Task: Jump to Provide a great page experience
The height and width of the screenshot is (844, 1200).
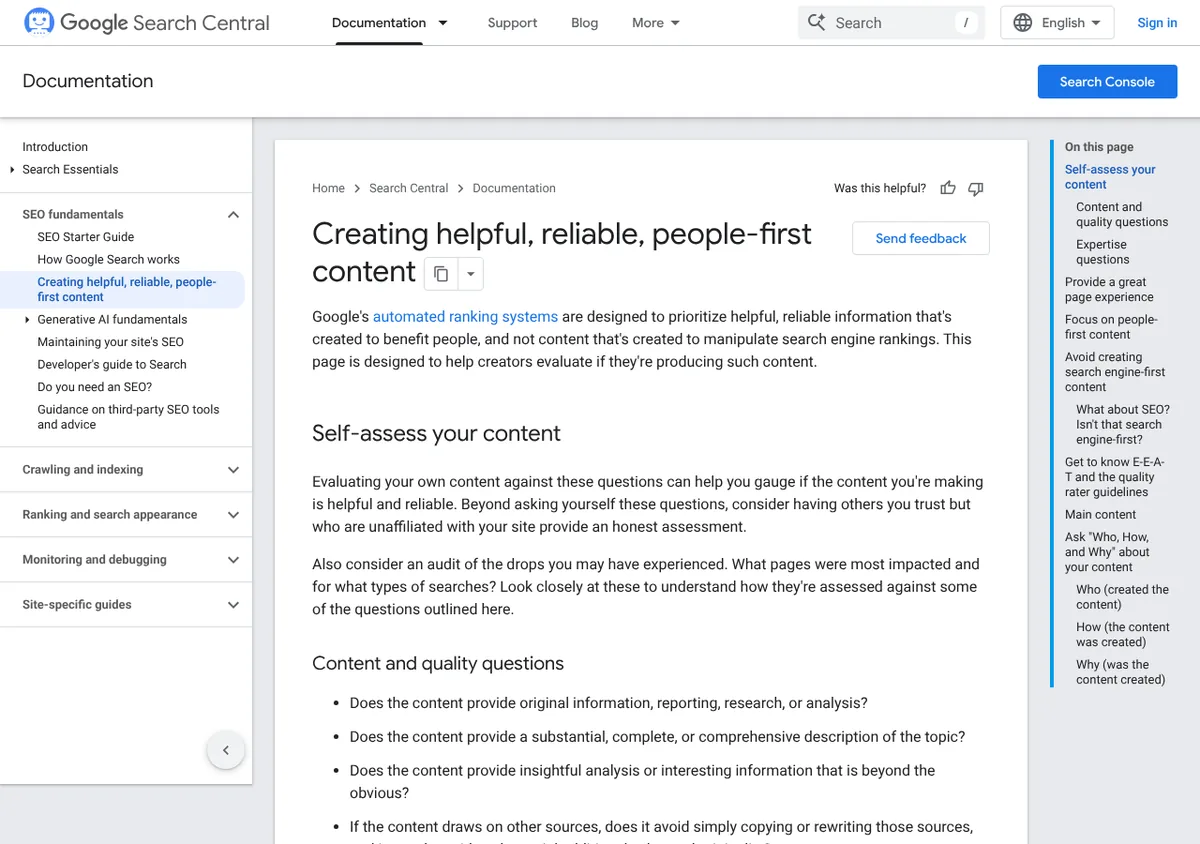Action: pyautogui.click(x=1109, y=289)
